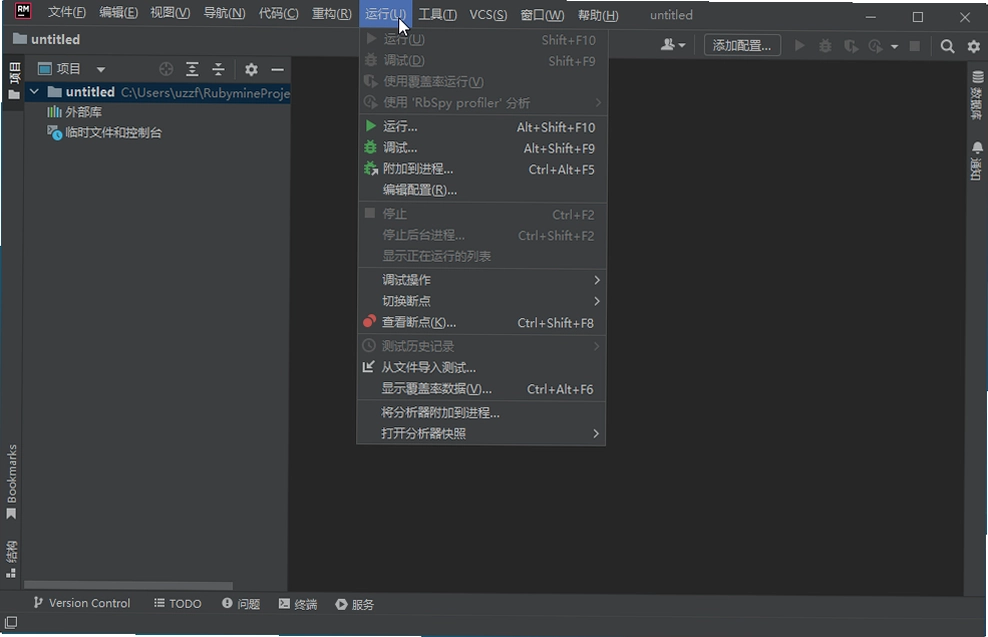
Task: Click the toolbar Stop square icon
Action: point(915,46)
